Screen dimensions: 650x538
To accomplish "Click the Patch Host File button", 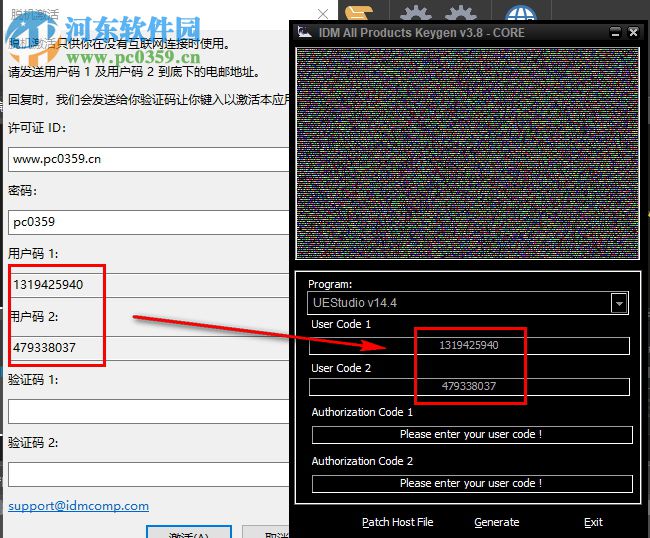I will (397, 522).
